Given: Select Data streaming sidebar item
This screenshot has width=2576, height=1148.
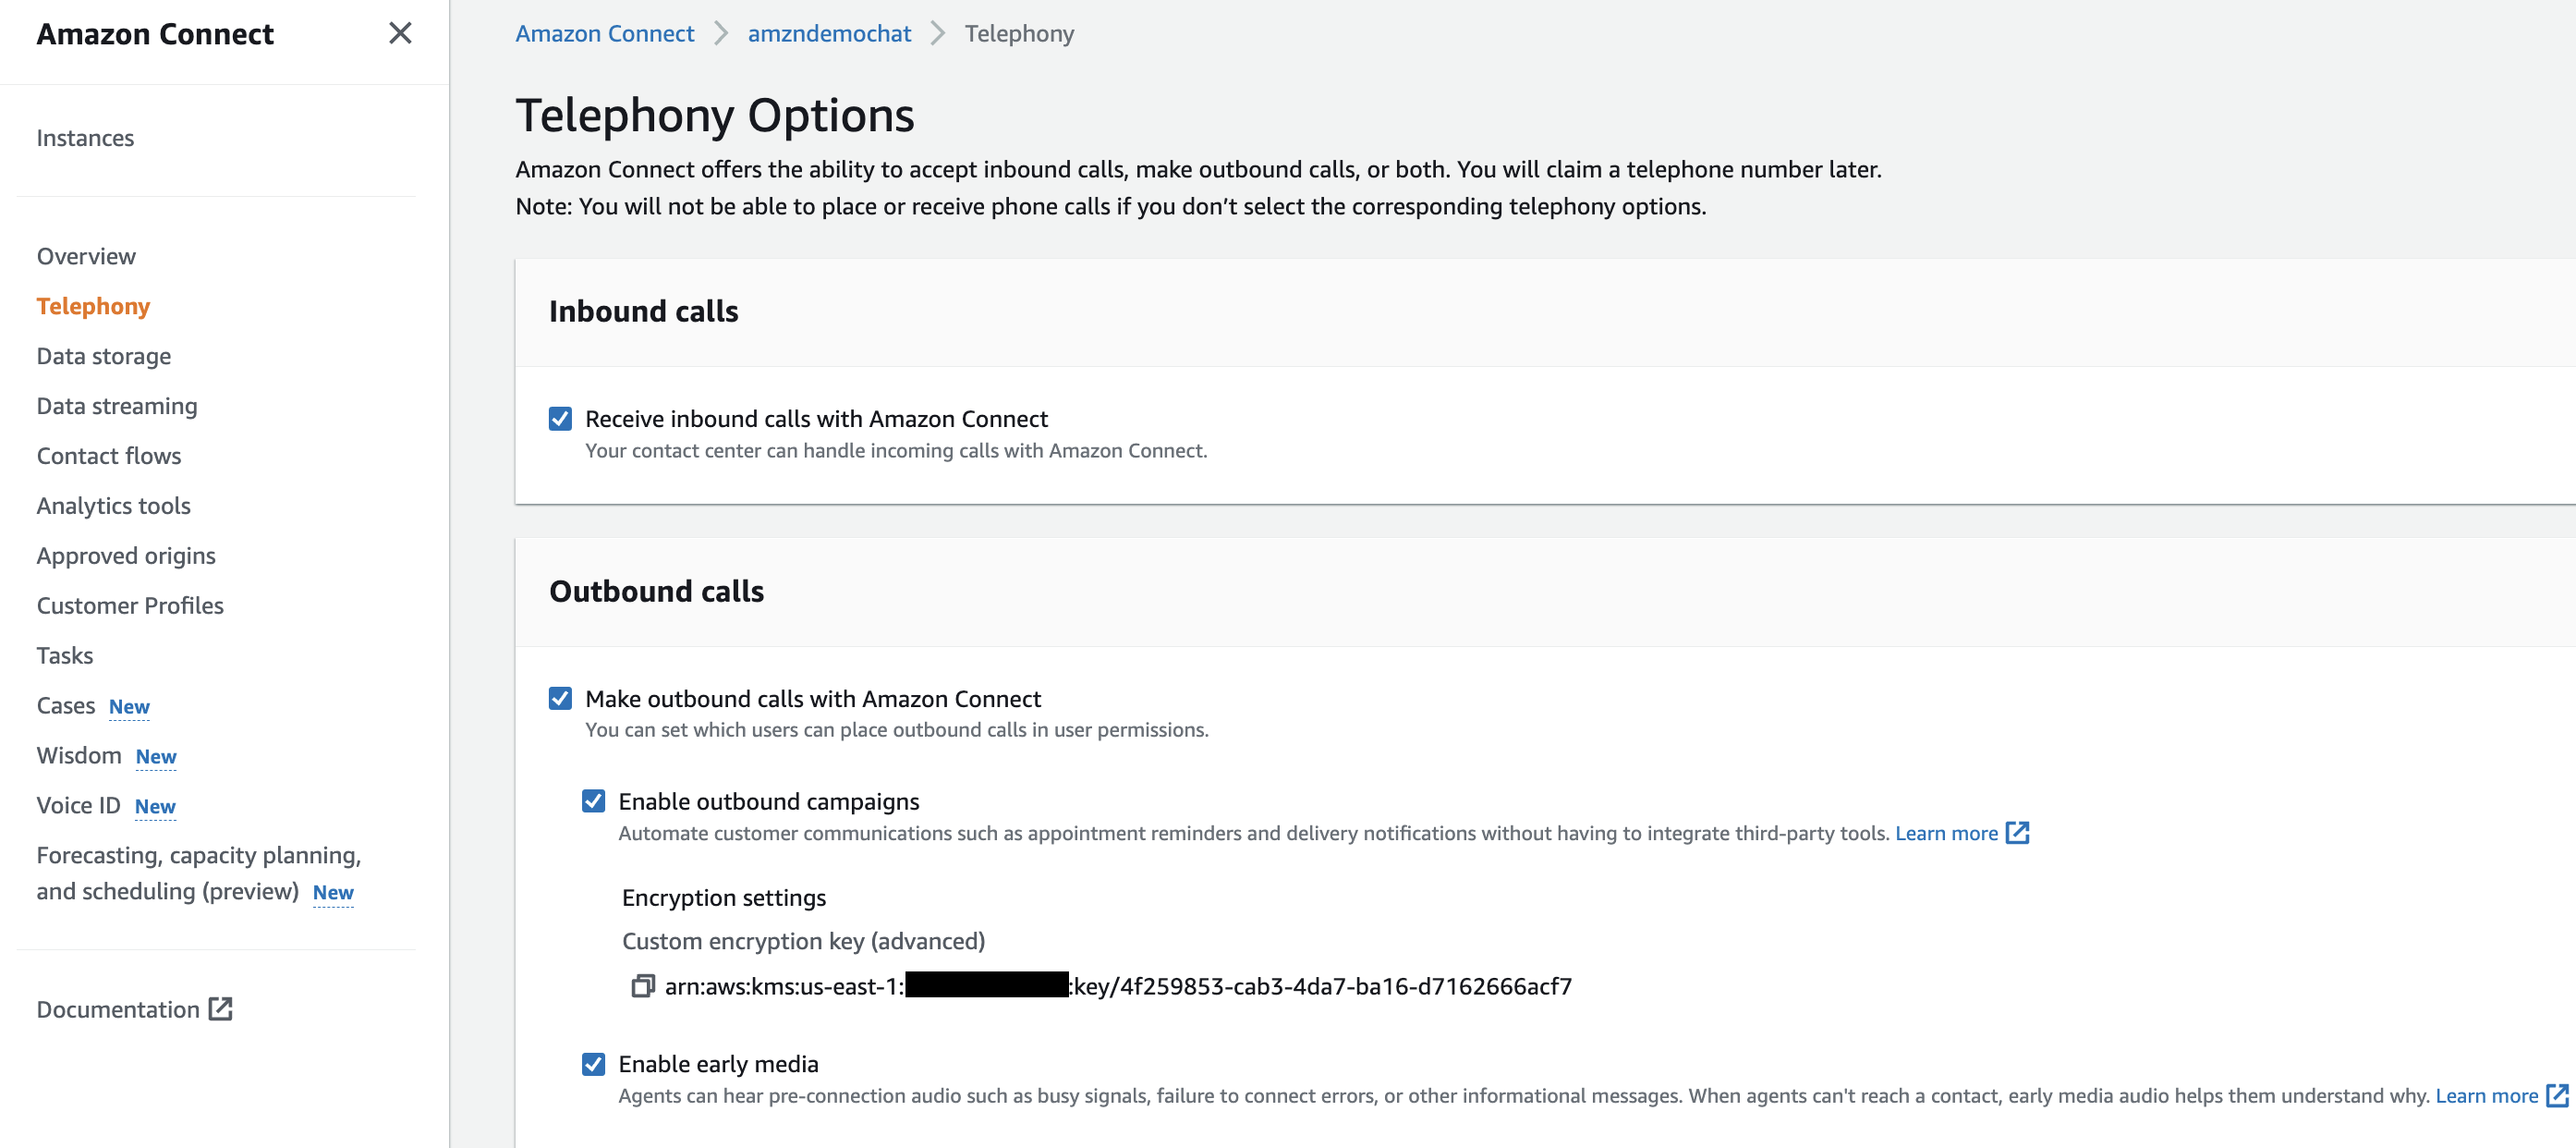Looking at the screenshot, I should click(x=116, y=404).
